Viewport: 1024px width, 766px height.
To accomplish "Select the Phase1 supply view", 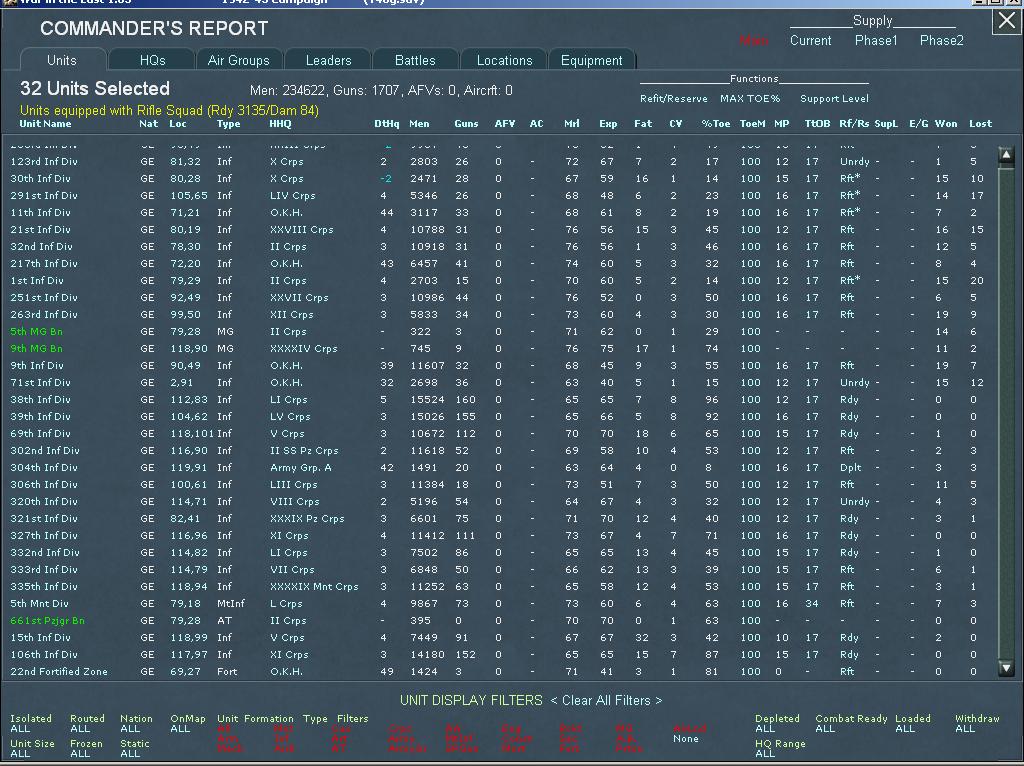I will click(876, 40).
